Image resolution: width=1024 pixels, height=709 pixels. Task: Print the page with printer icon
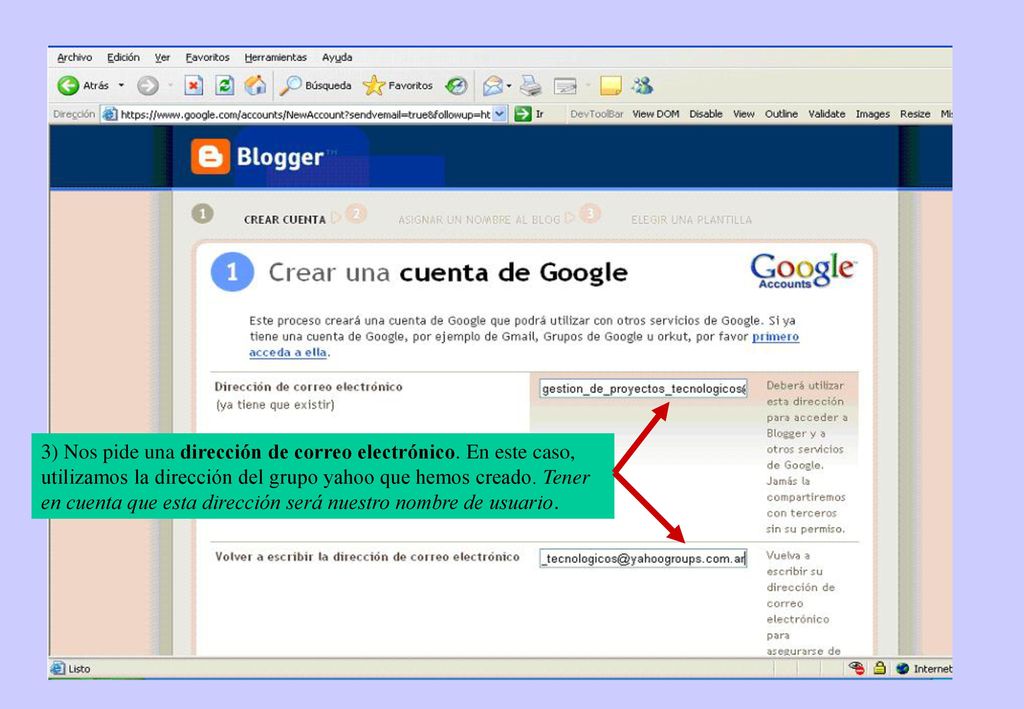click(x=531, y=86)
